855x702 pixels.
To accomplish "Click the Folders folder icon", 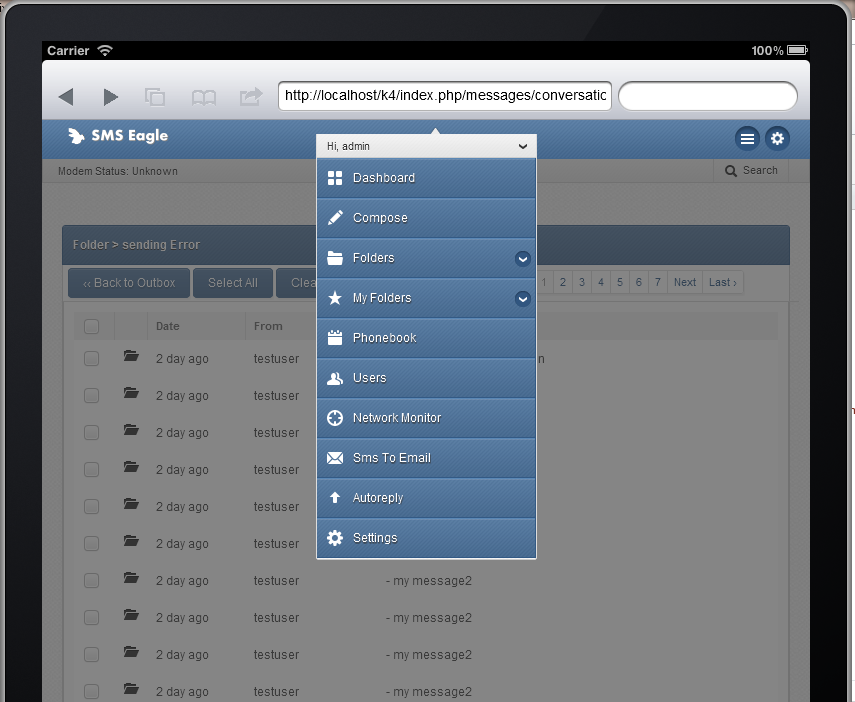I will (335, 257).
